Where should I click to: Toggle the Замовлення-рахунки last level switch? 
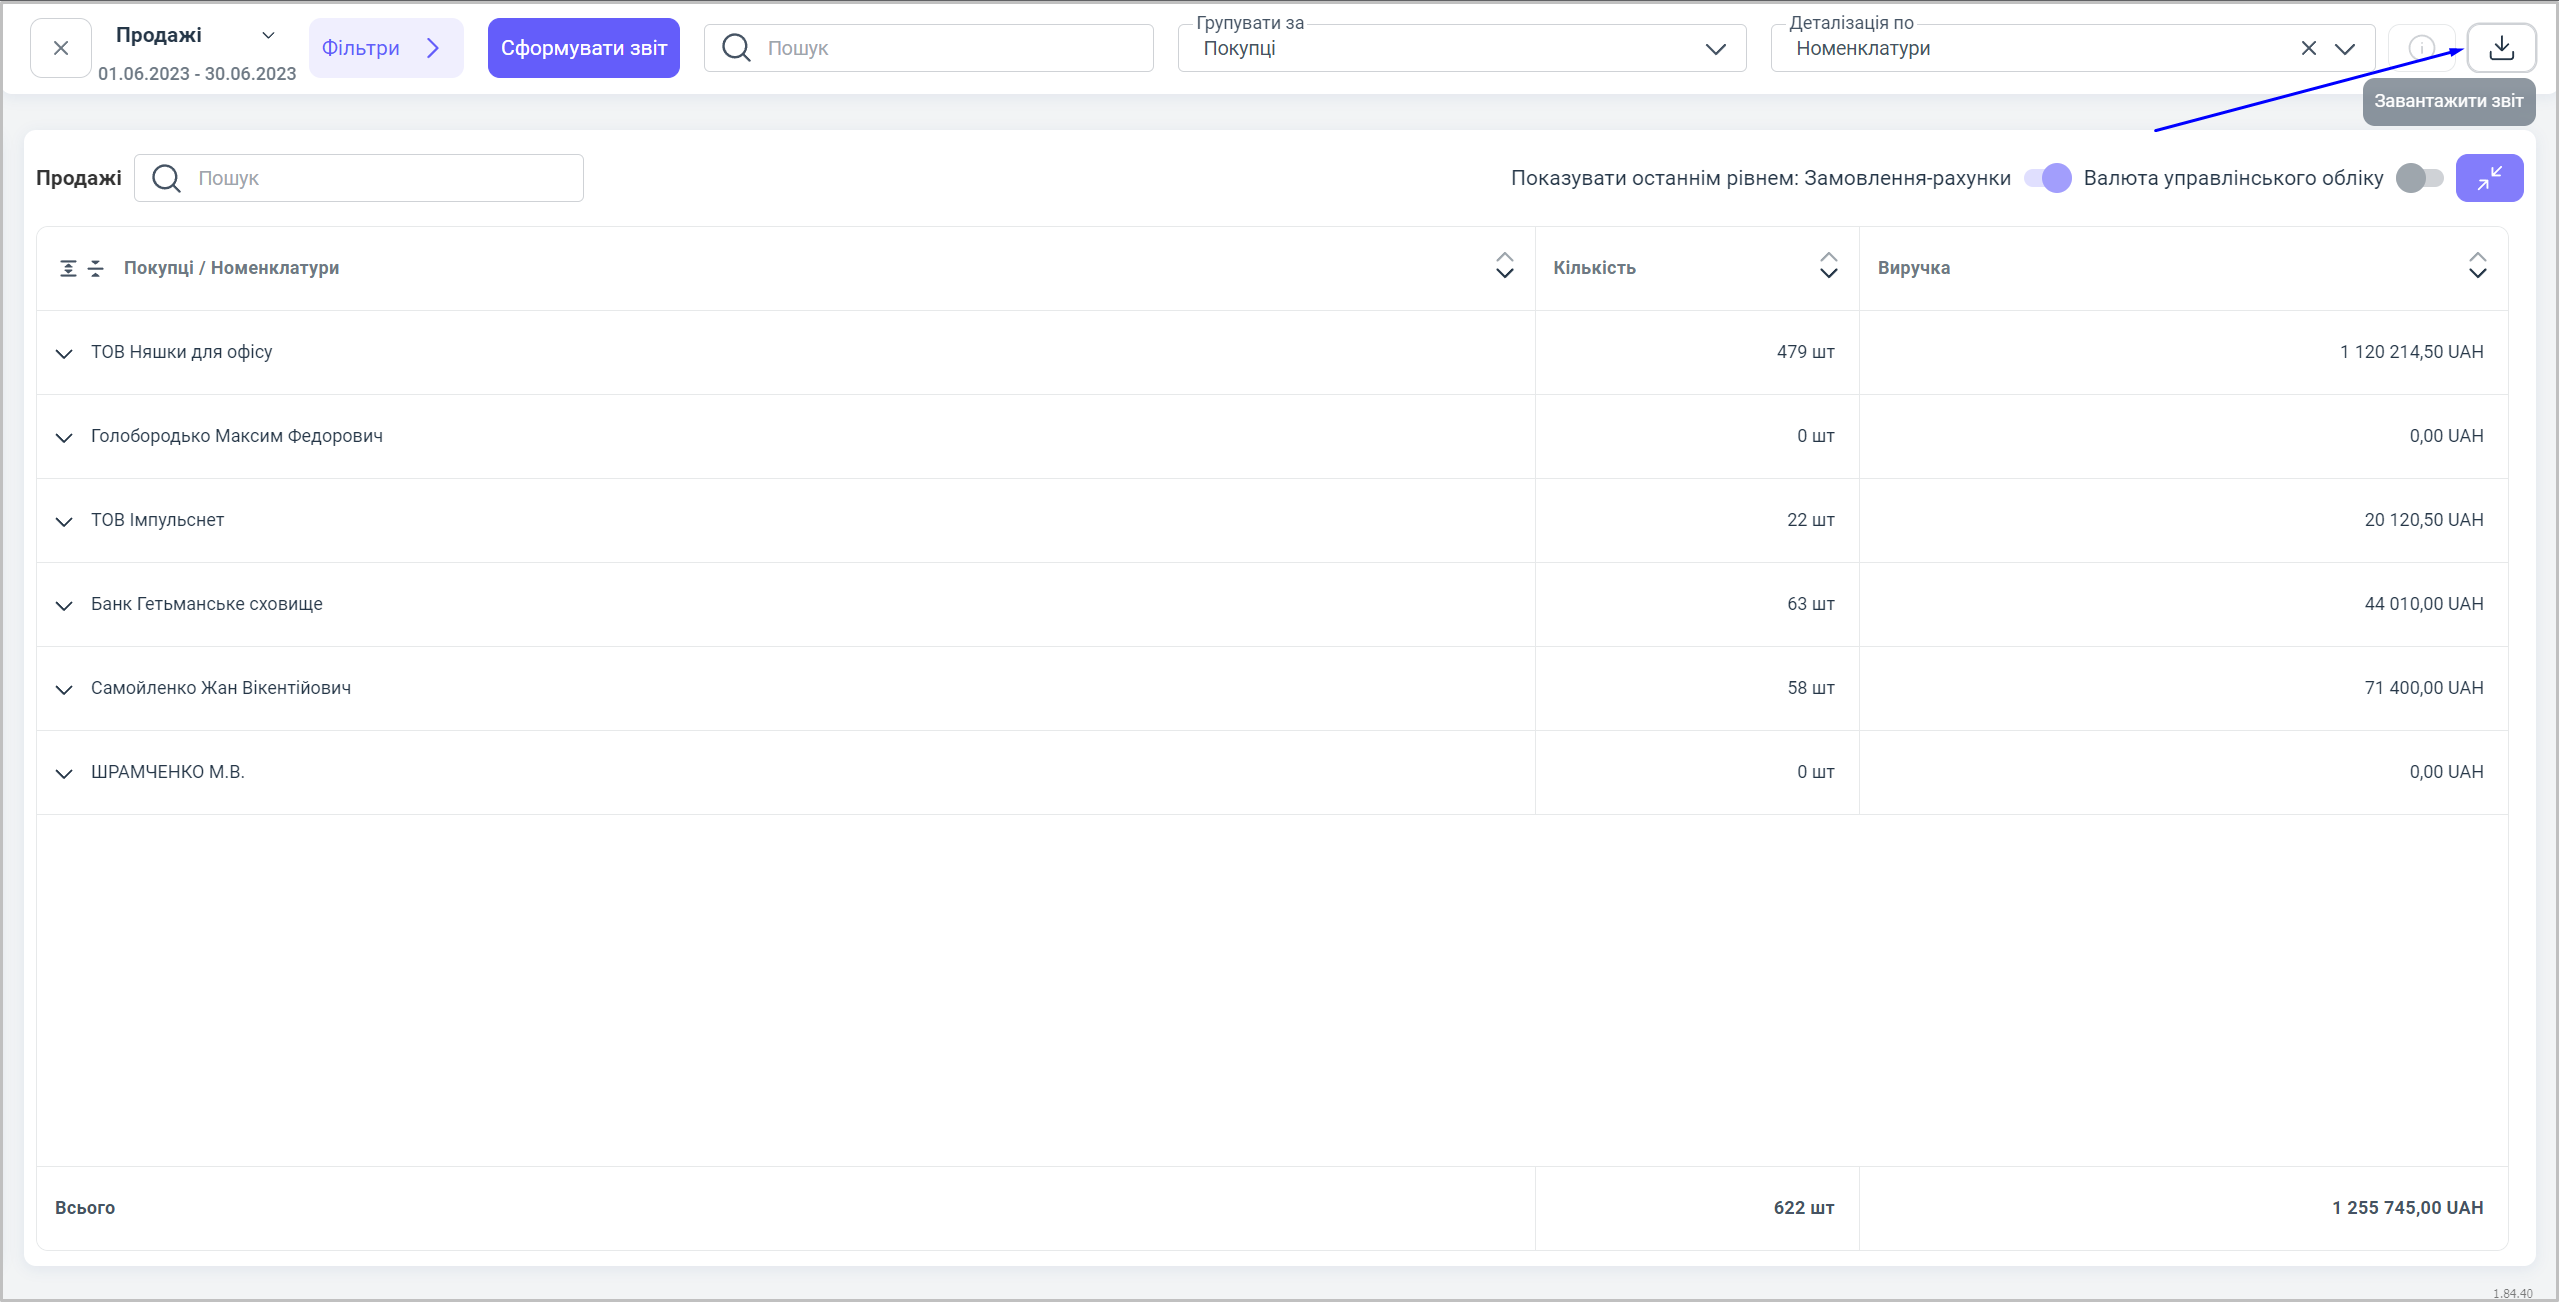2047,178
